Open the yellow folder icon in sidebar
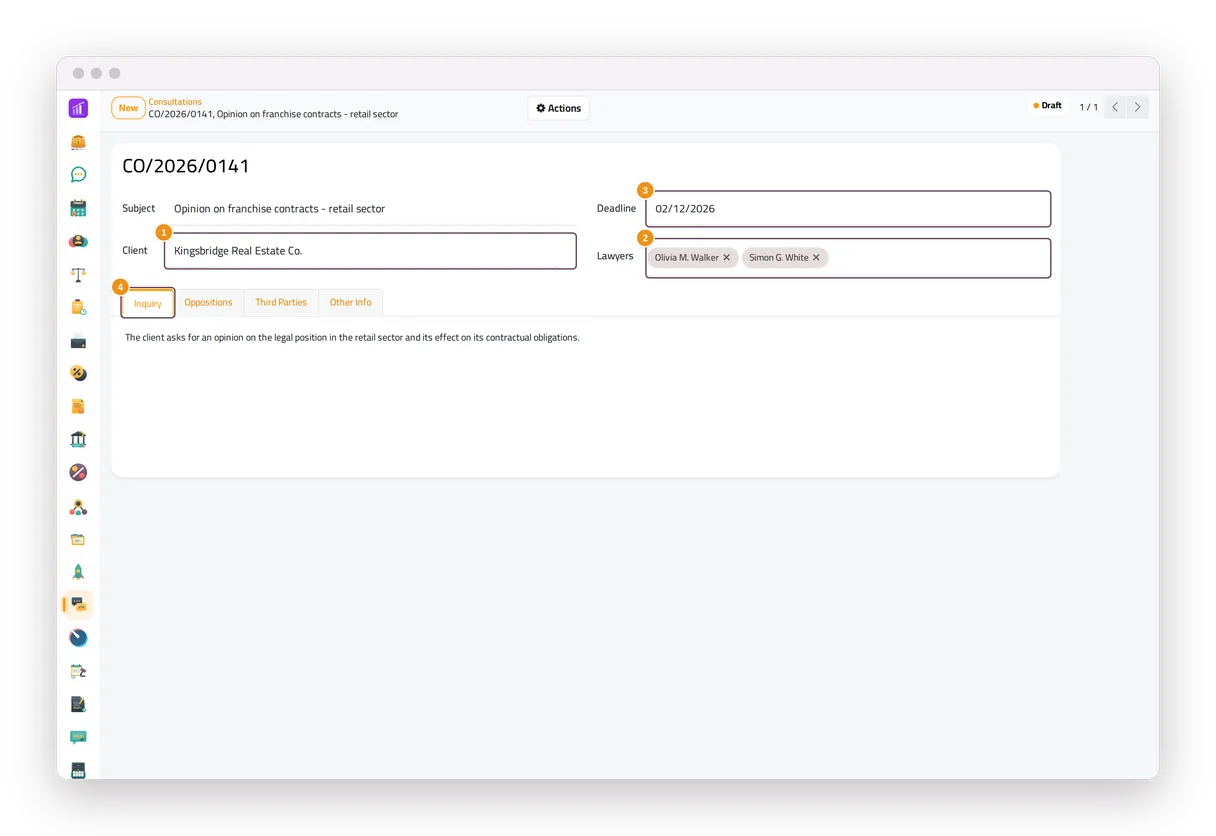 (x=78, y=539)
